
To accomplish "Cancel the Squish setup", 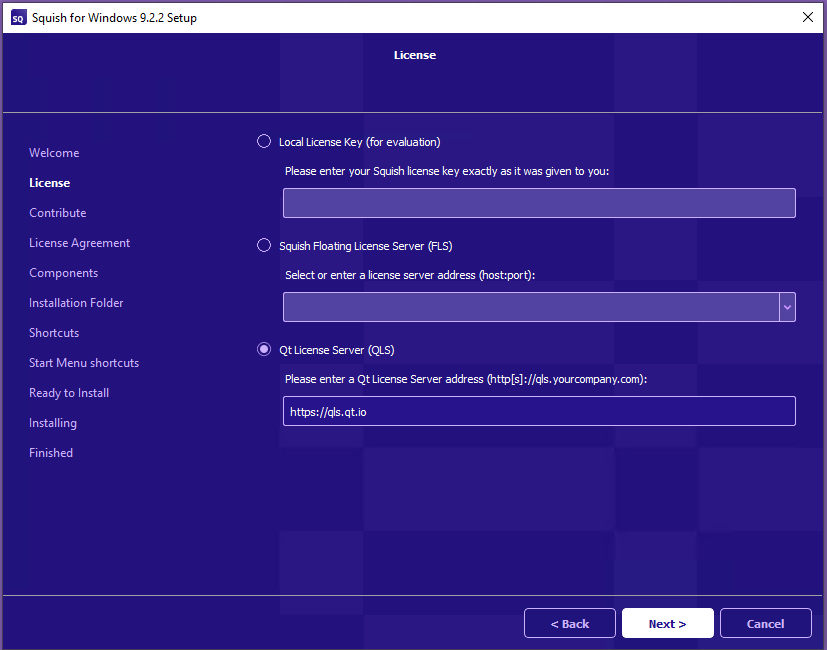I will [x=765, y=623].
